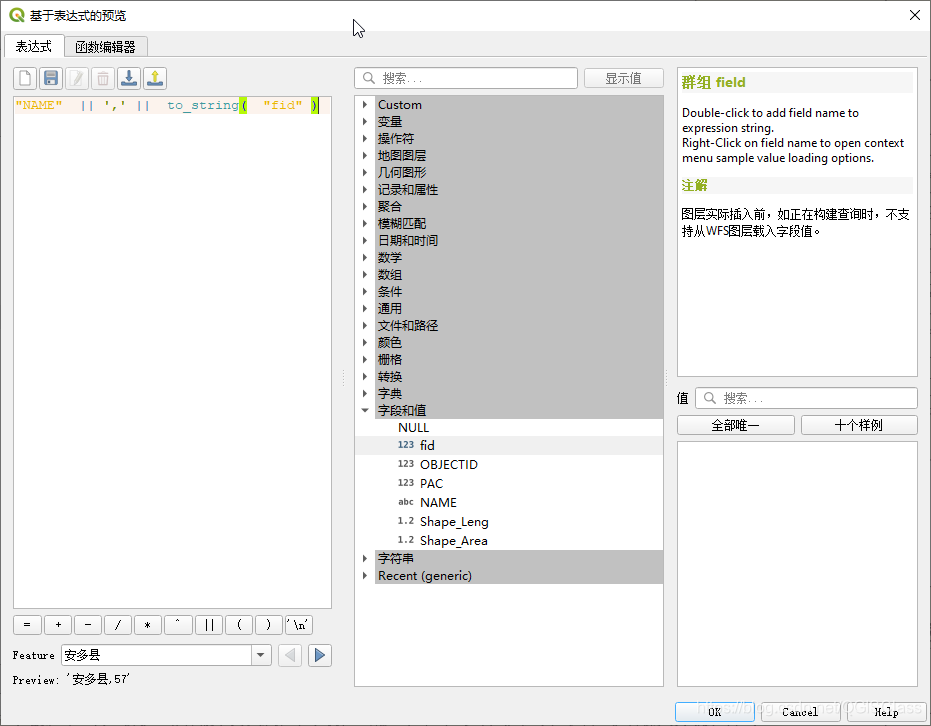Click the clear expression (new file) icon
Viewport: 931px width, 726px height.
pyautogui.click(x=26, y=78)
